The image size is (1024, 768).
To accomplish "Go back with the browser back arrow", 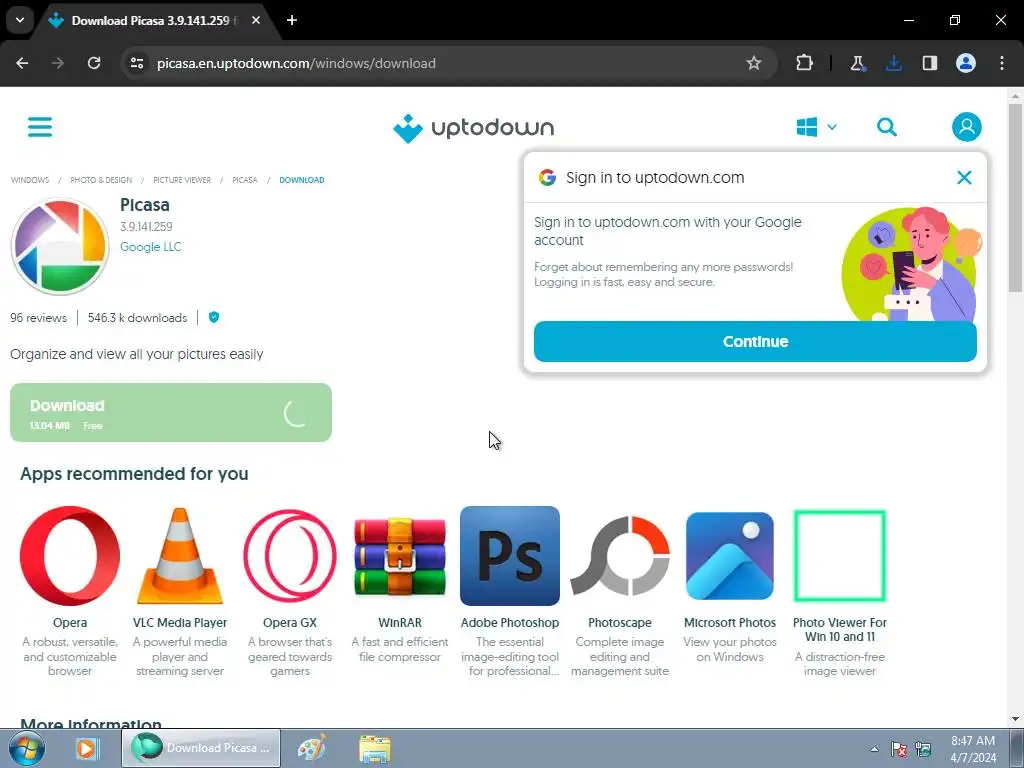I will 22,63.
